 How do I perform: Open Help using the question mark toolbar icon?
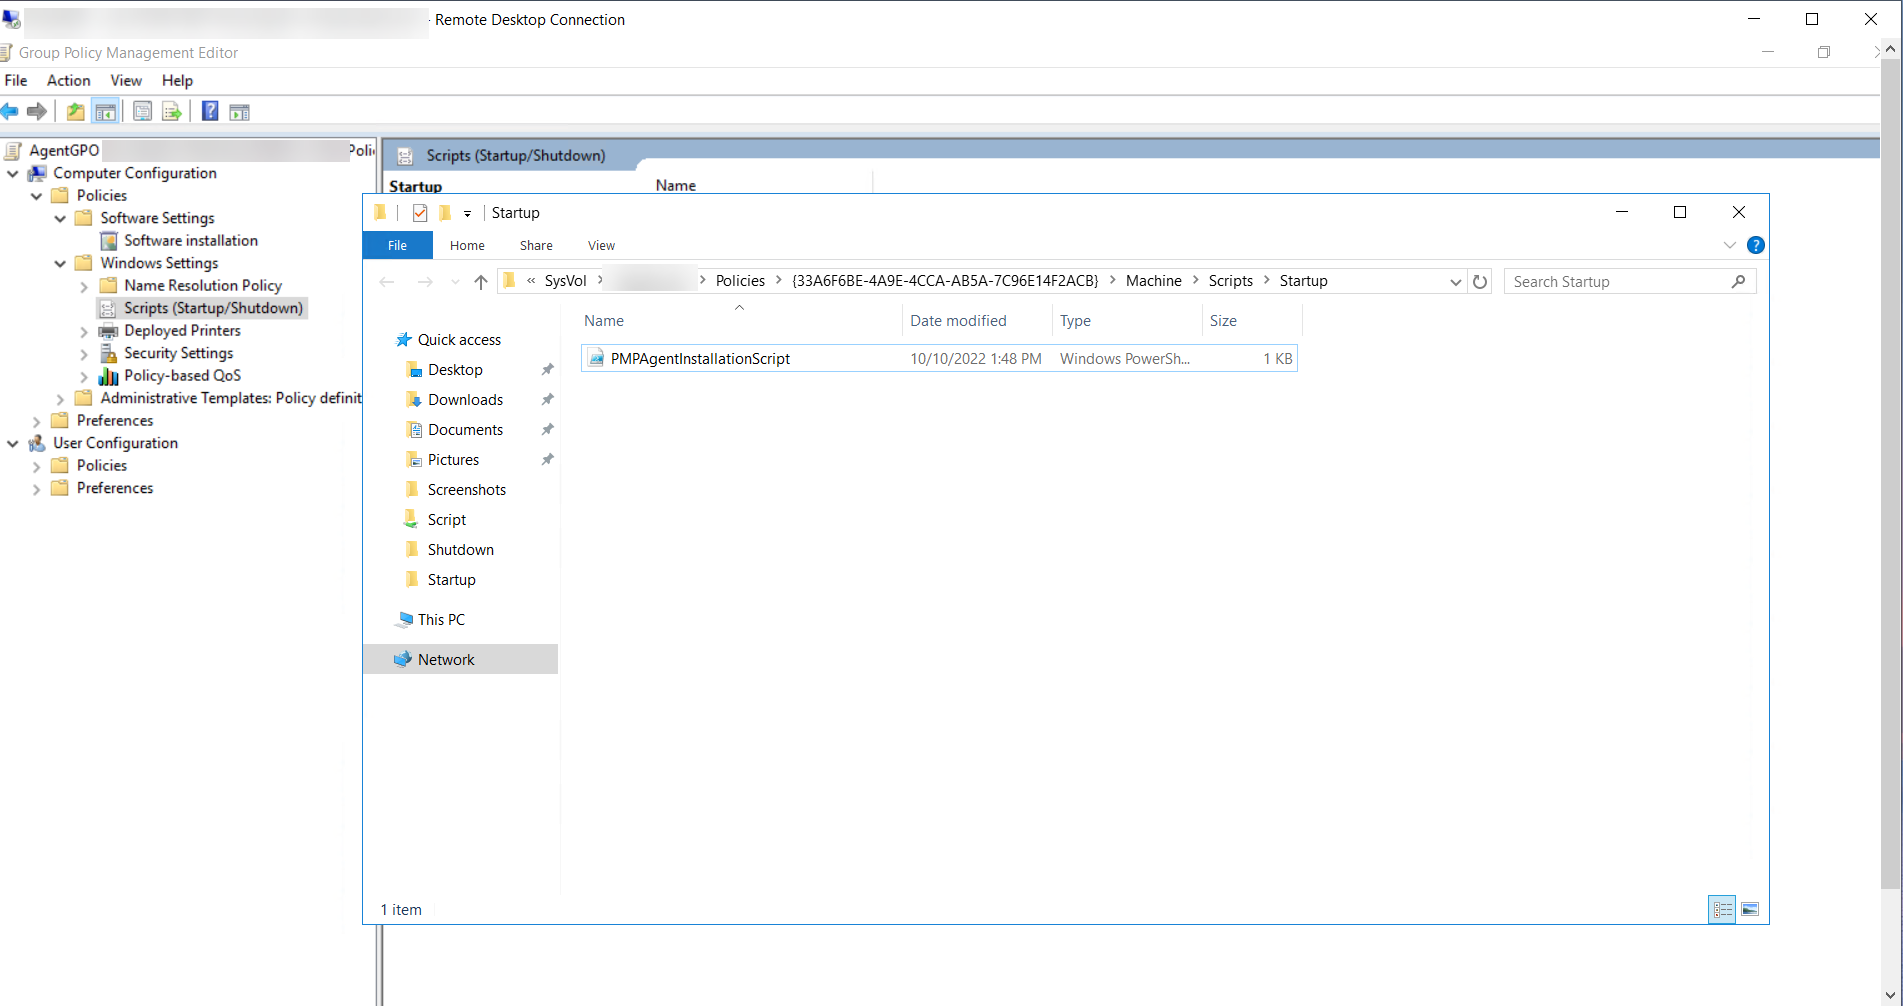click(x=209, y=111)
